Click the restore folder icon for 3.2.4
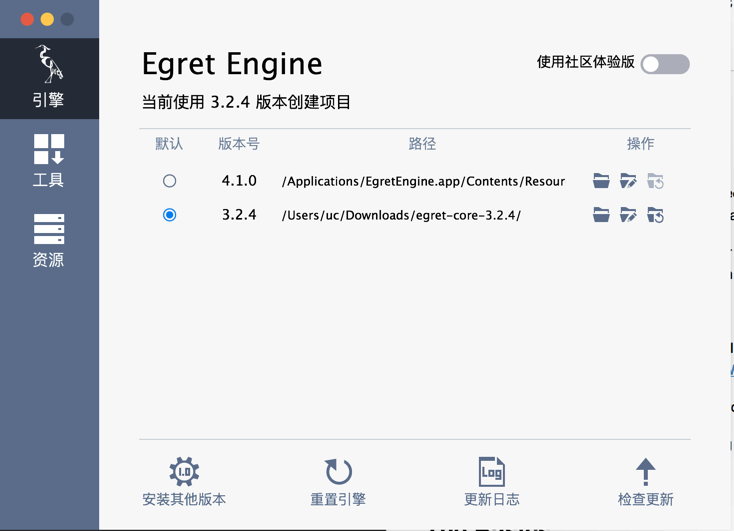 [655, 215]
